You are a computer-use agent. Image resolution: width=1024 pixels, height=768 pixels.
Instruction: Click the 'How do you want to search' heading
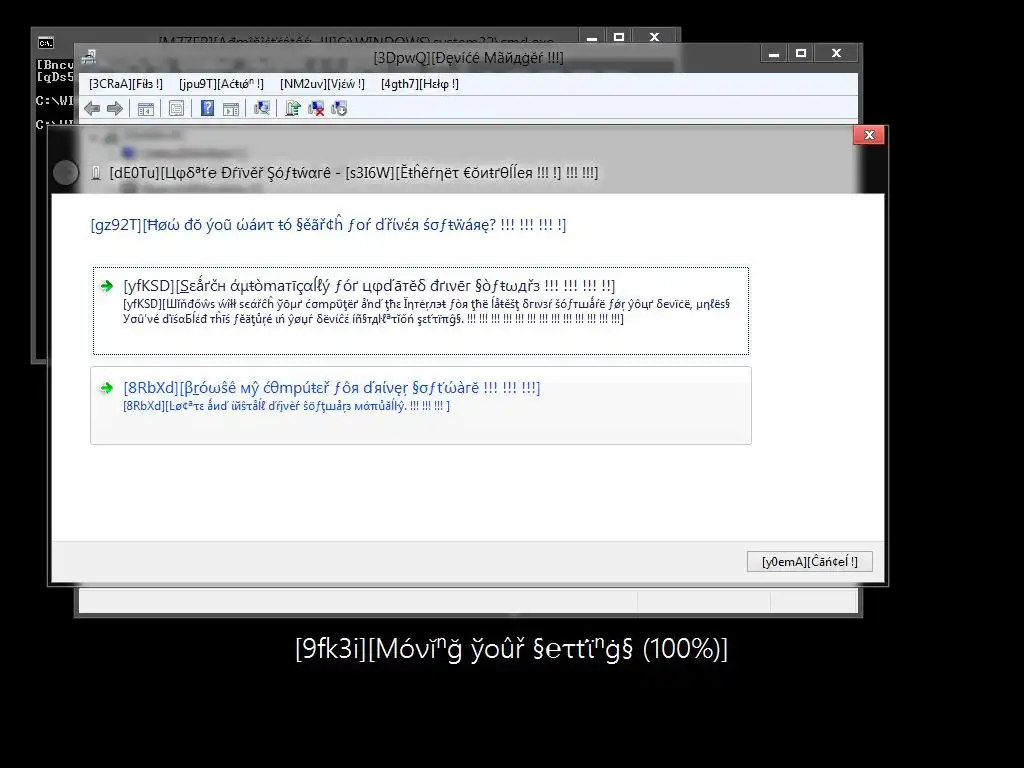328,225
